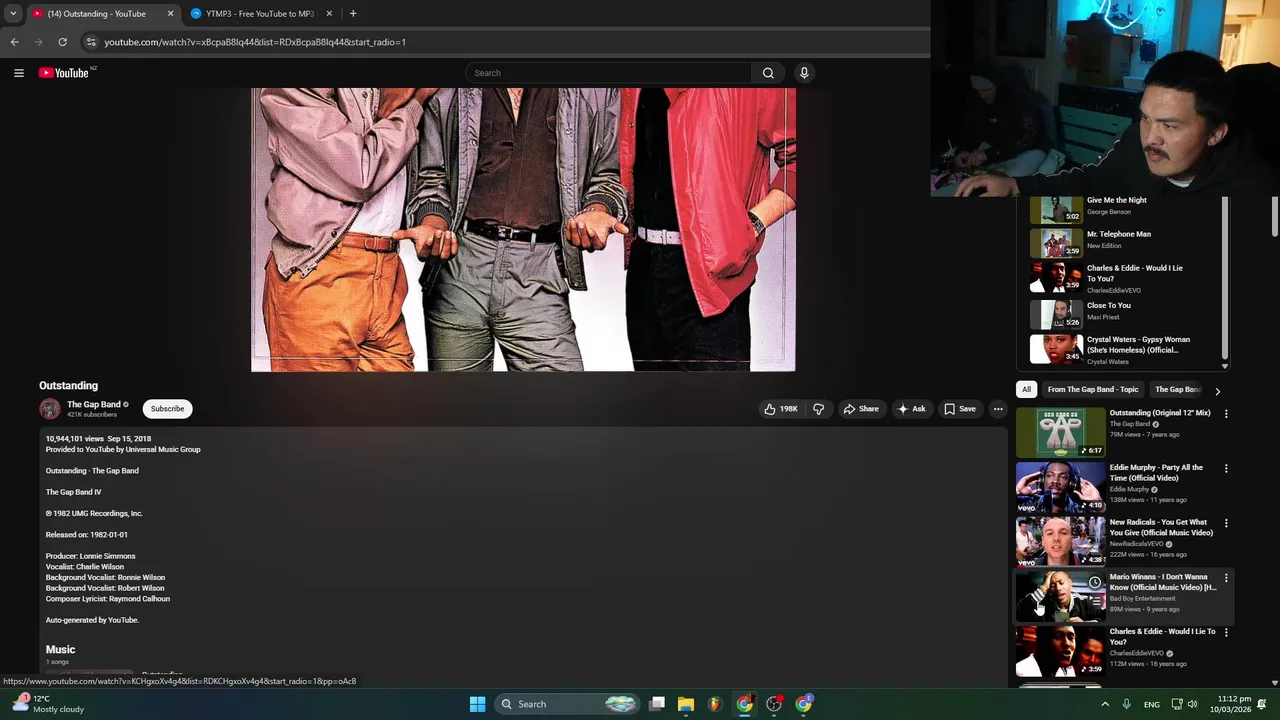The height and width of the screenshot is (720, 1280).
Task: Open The Gap Band channel avatar
Action: click(50, 409)
